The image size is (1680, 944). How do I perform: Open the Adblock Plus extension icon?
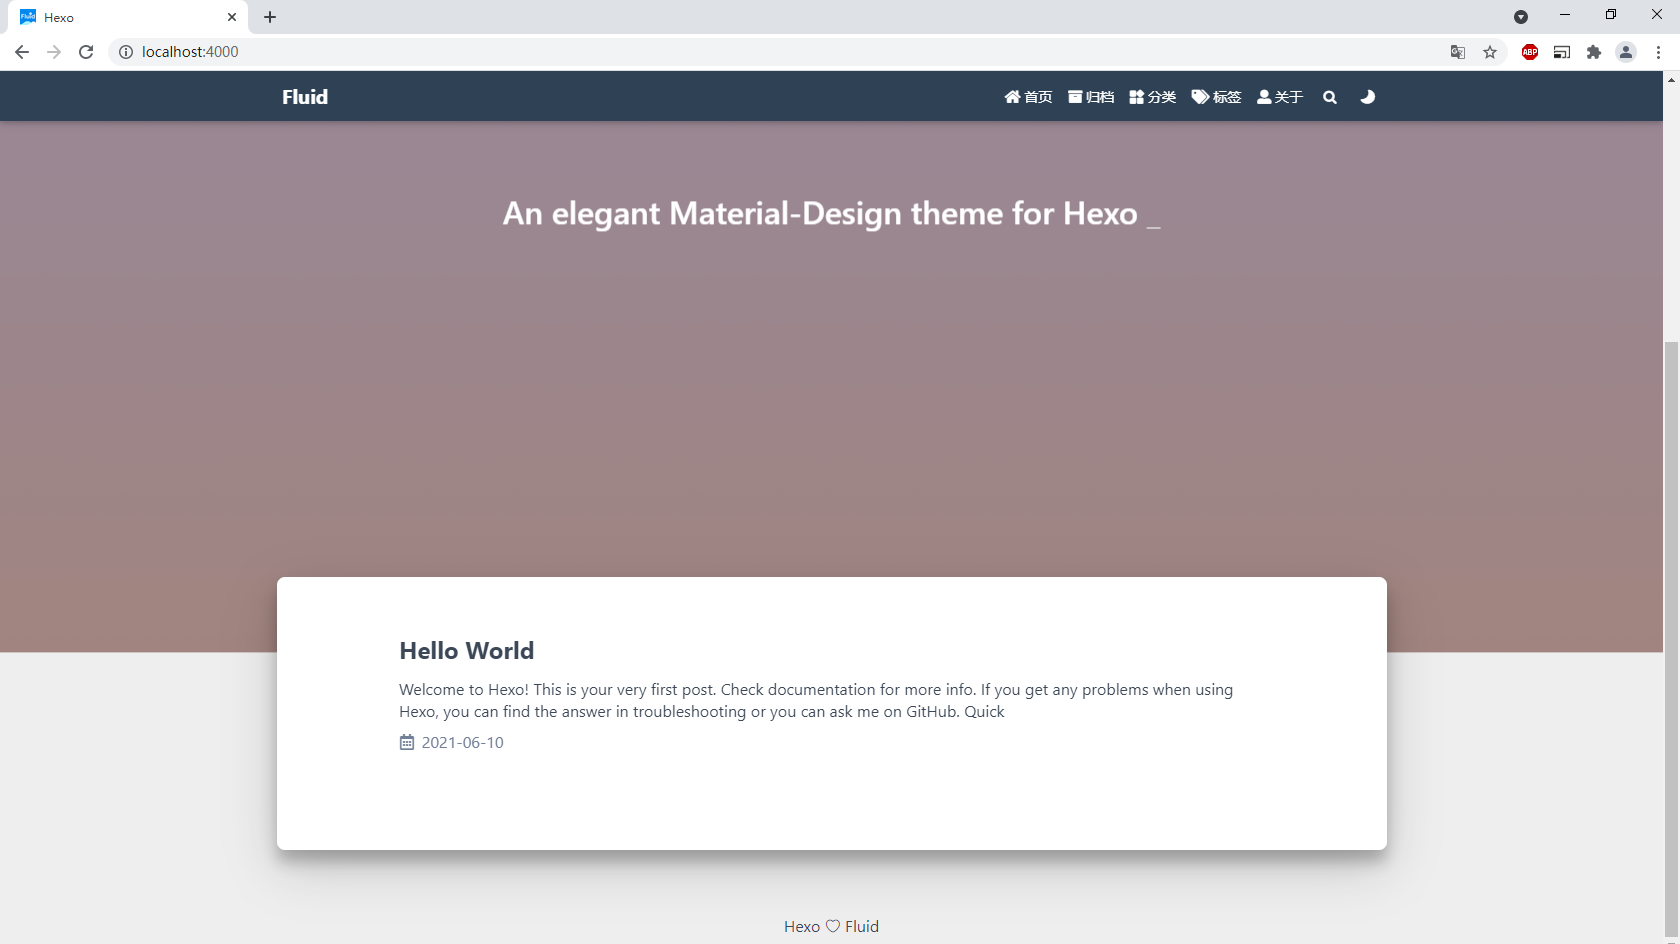tap(1530, 52)
